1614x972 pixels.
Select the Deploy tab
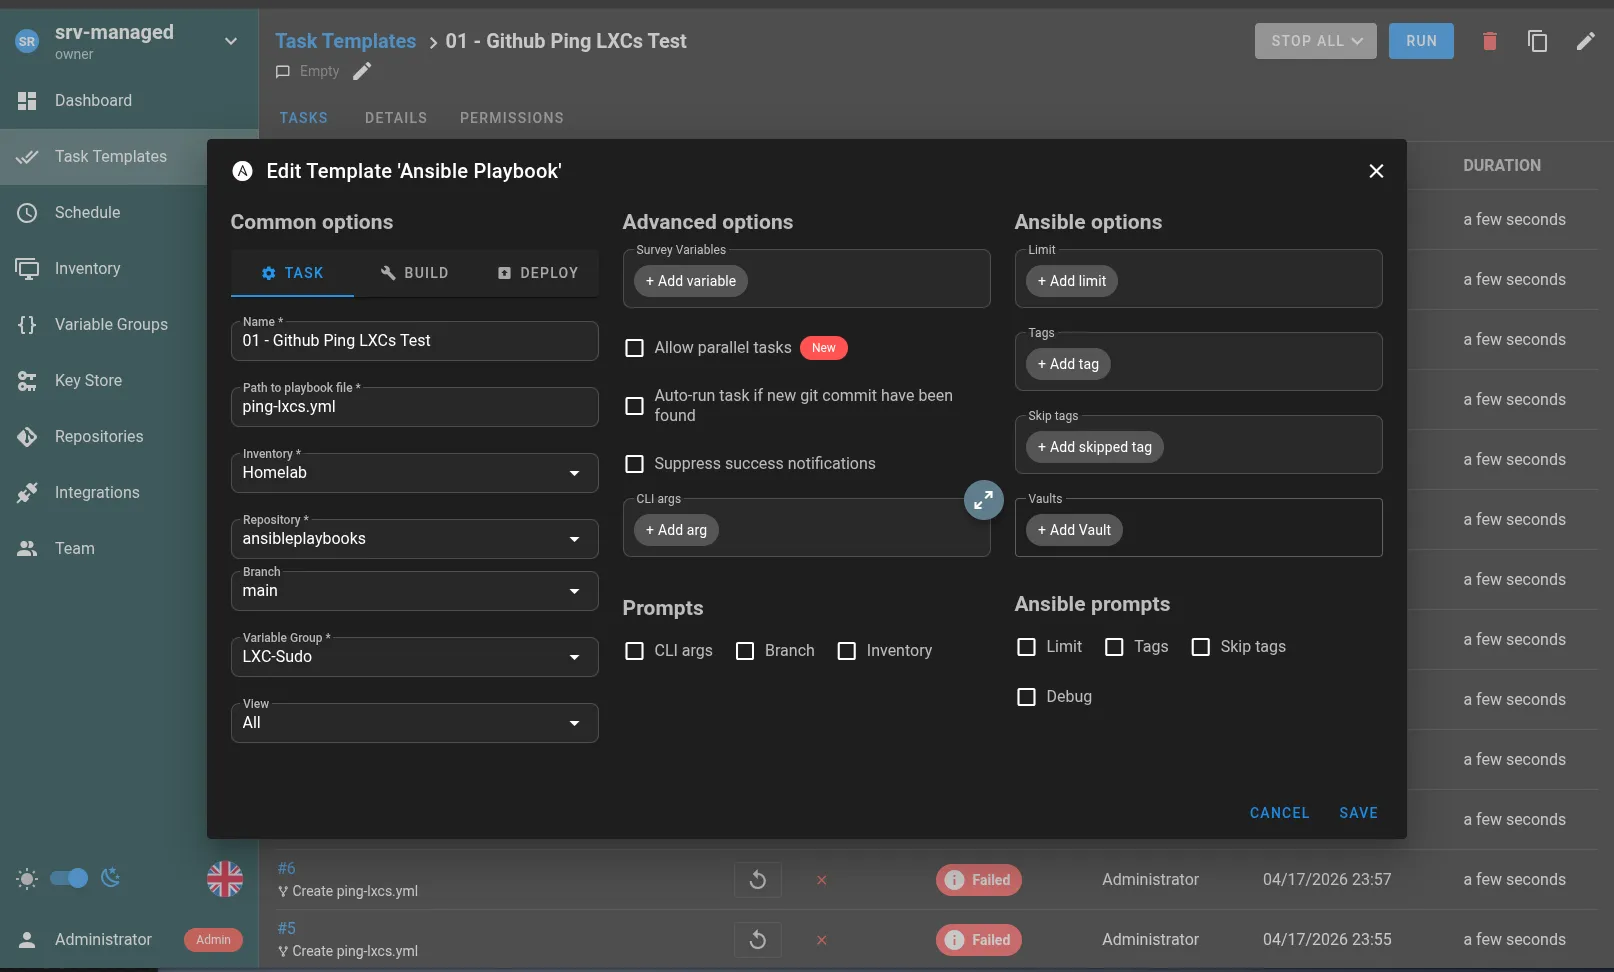(x=538, y=273)
